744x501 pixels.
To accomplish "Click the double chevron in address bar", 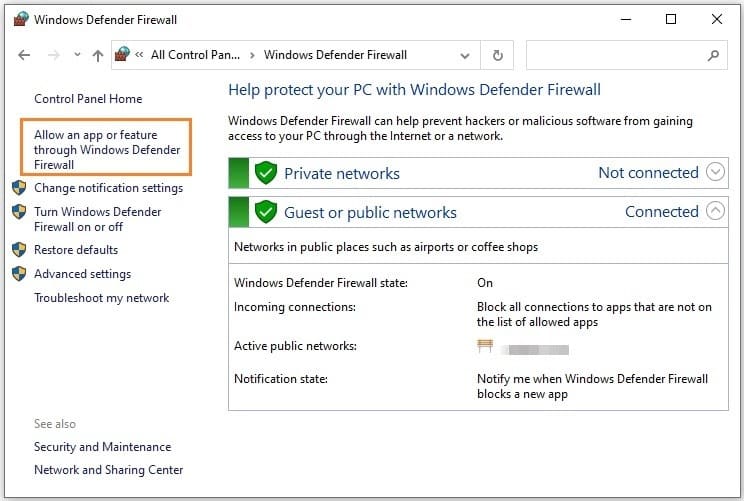I will [x=139, y=55].
